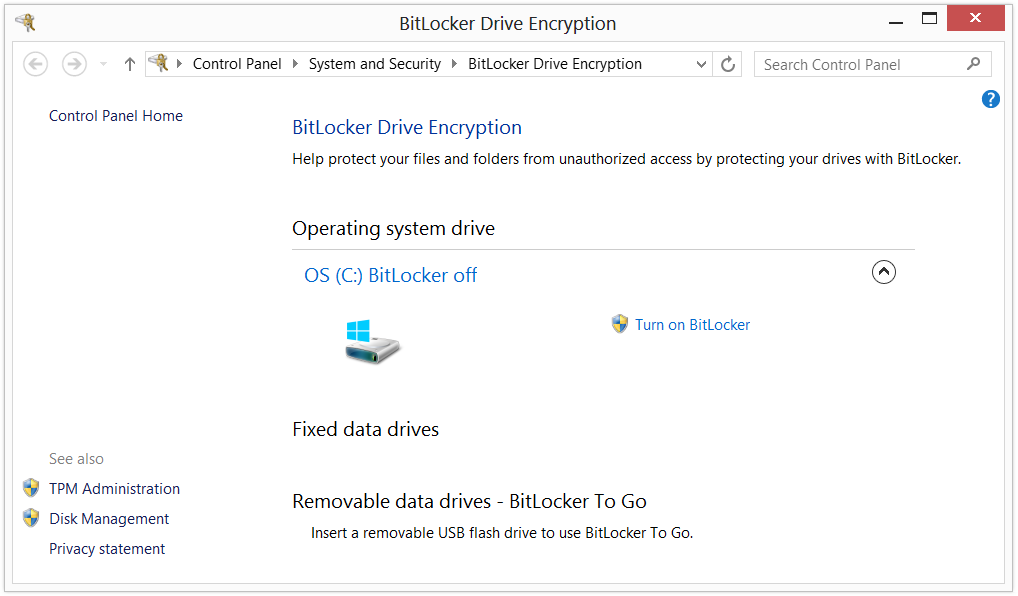1018x596 pixels.
Task: Click the Search Control Panel field
Action: point(862,64)
